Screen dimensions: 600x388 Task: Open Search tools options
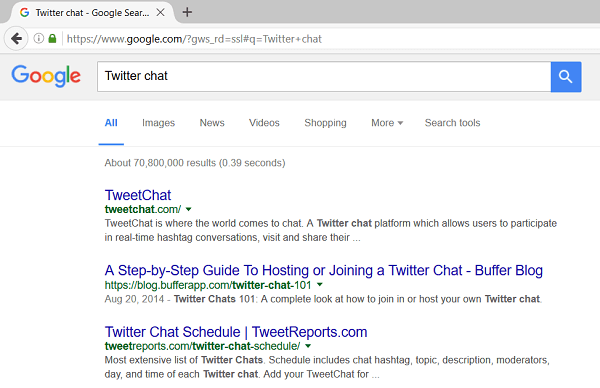[x=452, y=123]
